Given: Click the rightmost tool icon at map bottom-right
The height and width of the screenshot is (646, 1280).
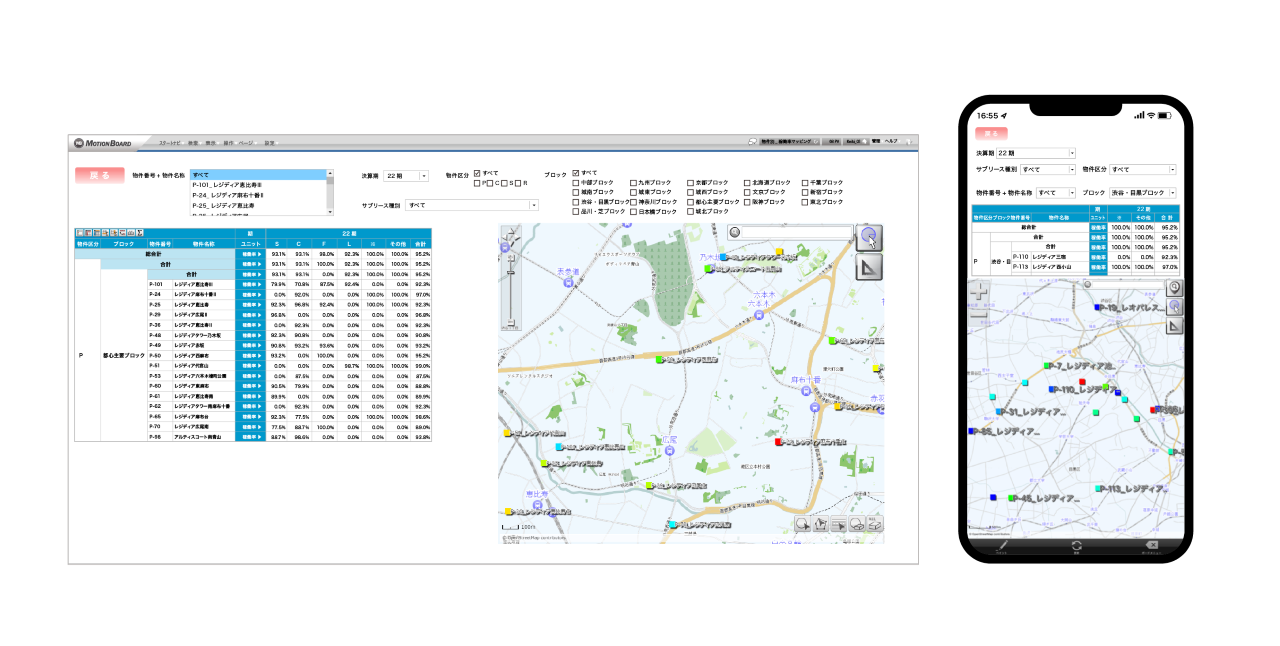Looking at the screenshot, I should click(x=875, y=523).
